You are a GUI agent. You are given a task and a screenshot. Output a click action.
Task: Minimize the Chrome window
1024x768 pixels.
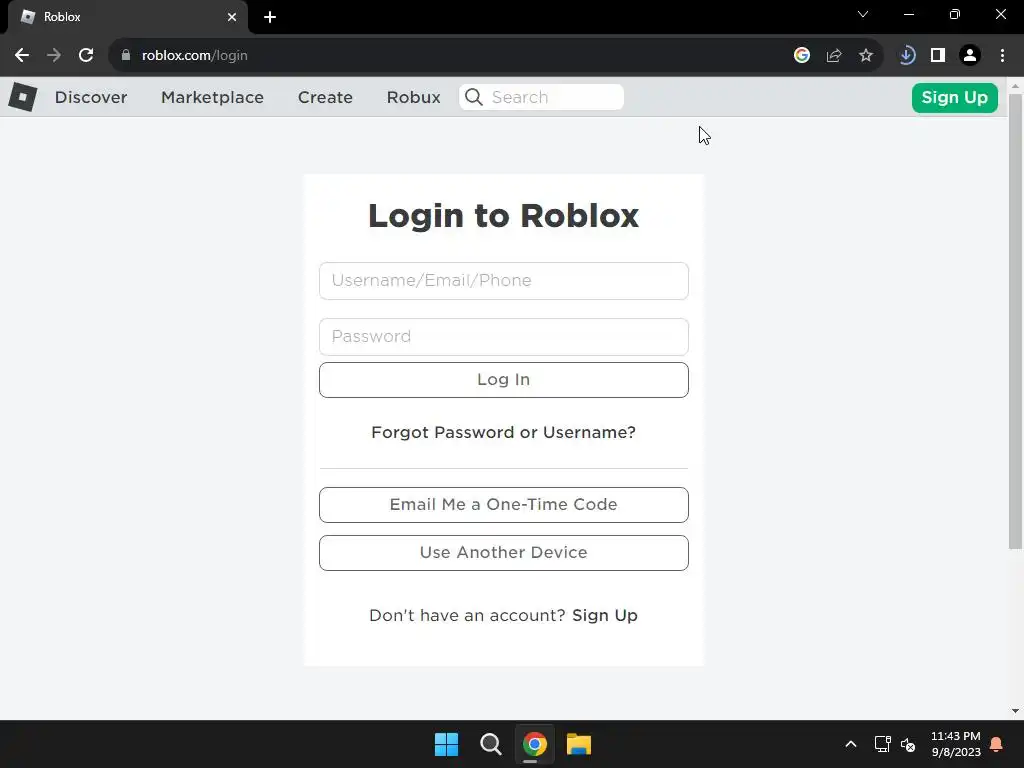coord(908,14)
